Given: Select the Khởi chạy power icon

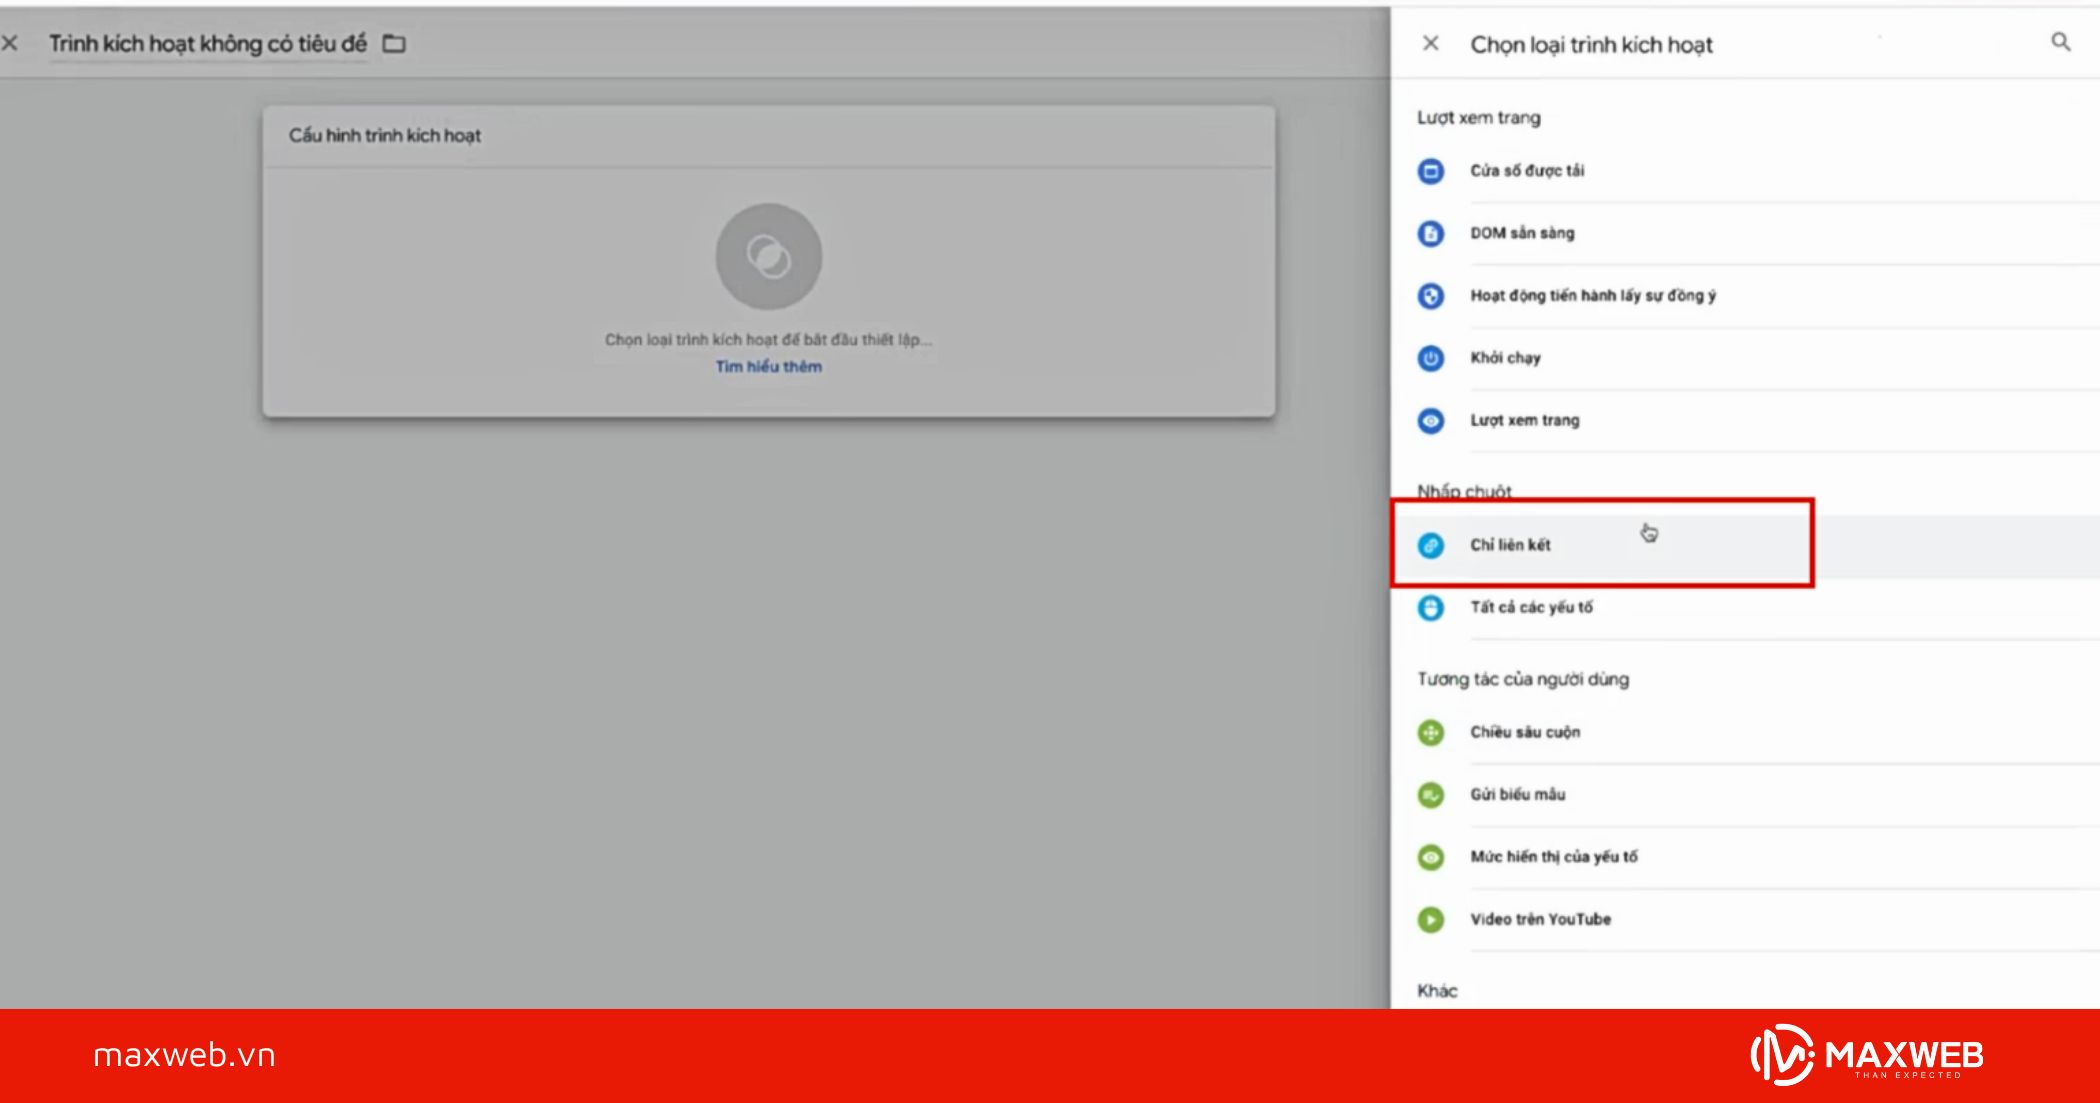Looking at the screenshot, I should pyautogui.click(x=1431, y=358).
